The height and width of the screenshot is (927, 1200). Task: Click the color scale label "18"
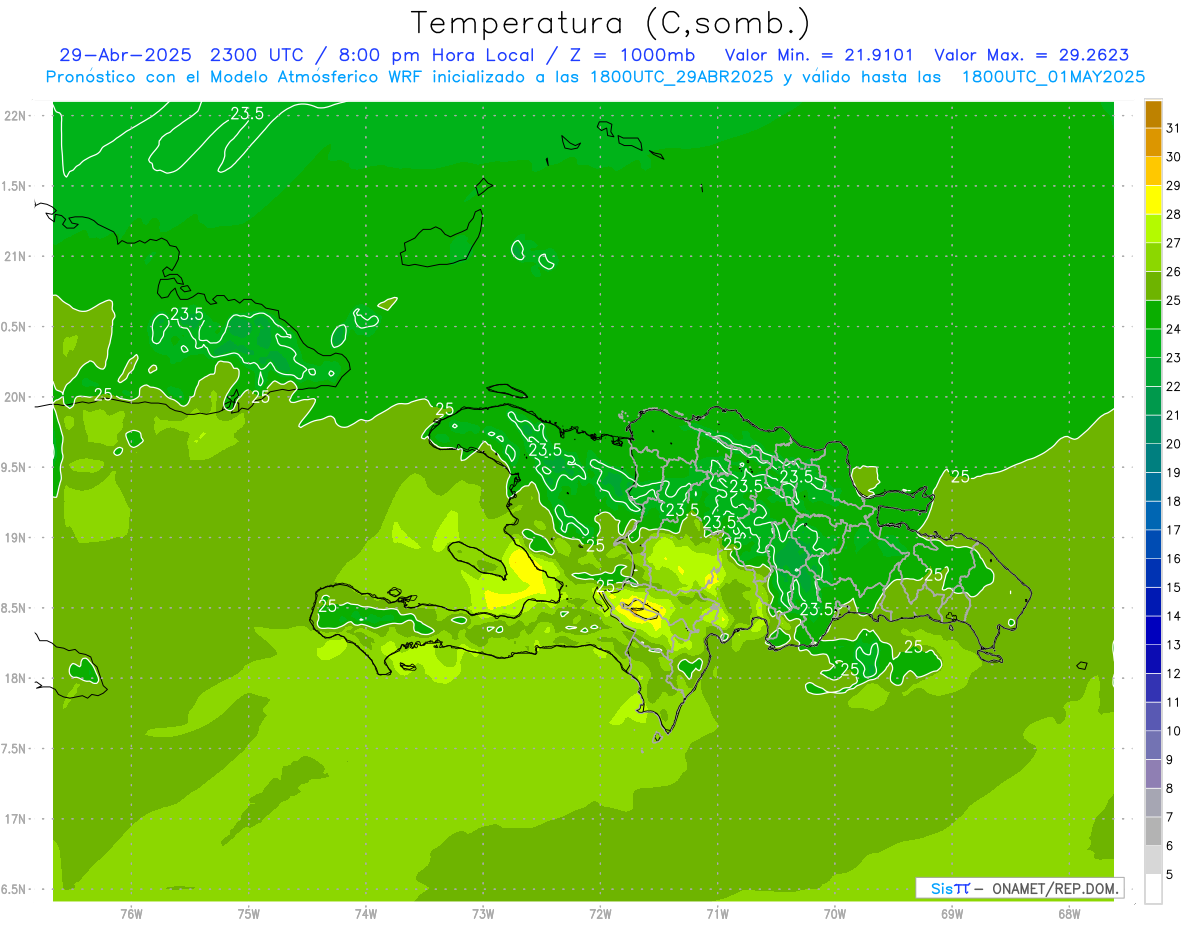pos(1174,501)
